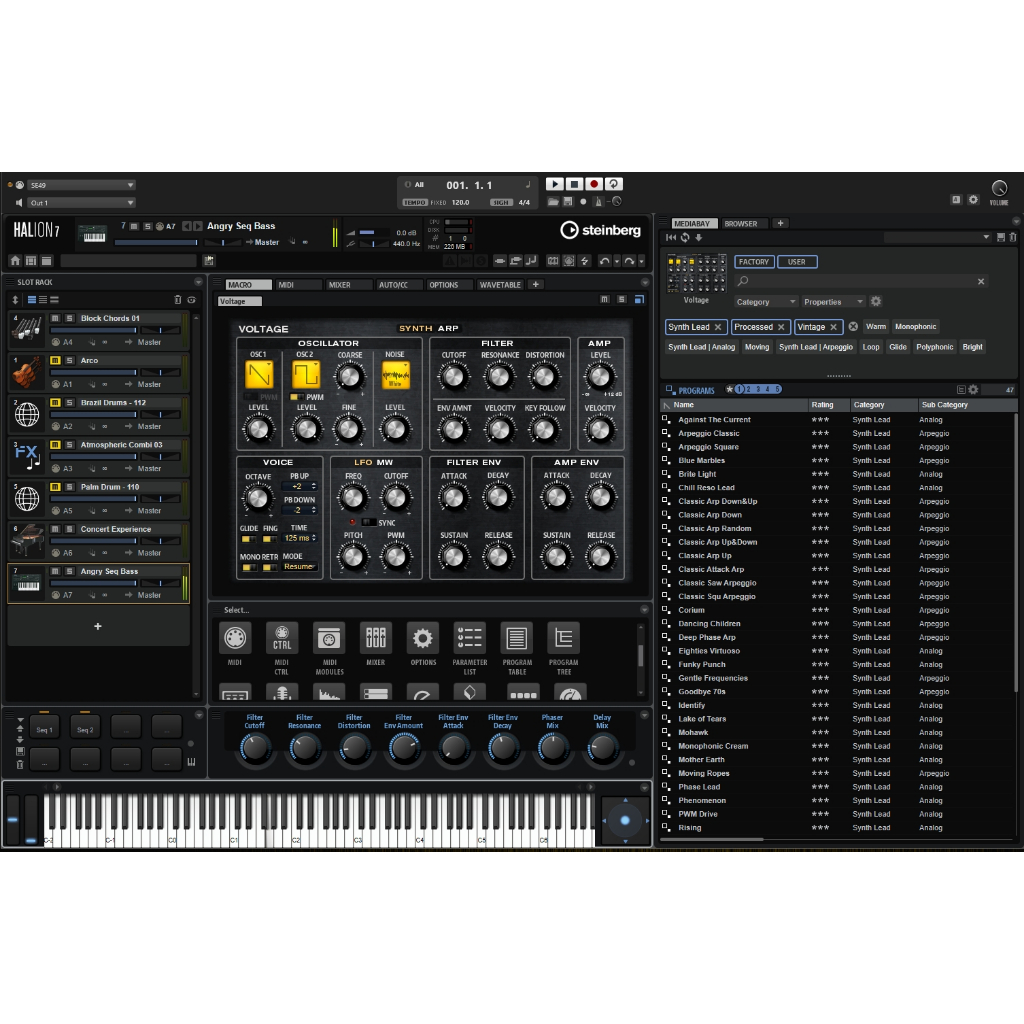Image resolution: width=1024 pixels, height=1024 pixels.
Task: Switch to the Wavetable tab
Action: click(499, 285)
